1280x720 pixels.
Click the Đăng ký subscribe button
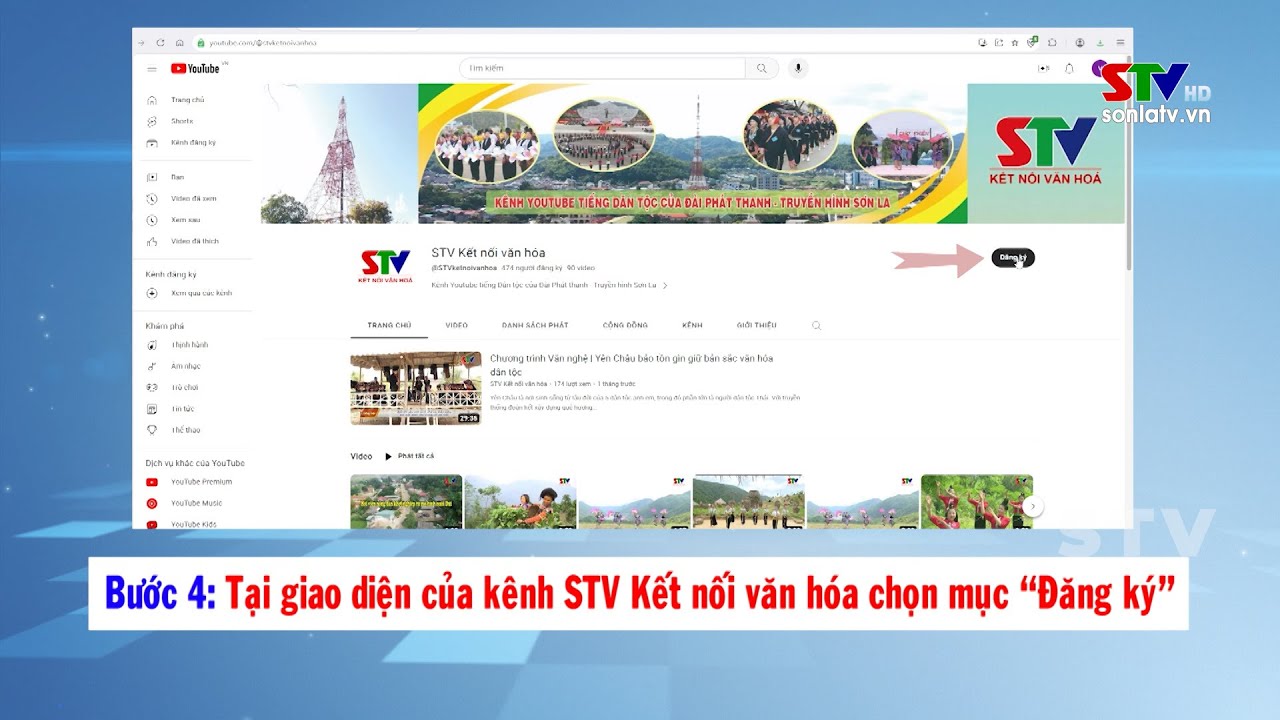pos(1013,258)
